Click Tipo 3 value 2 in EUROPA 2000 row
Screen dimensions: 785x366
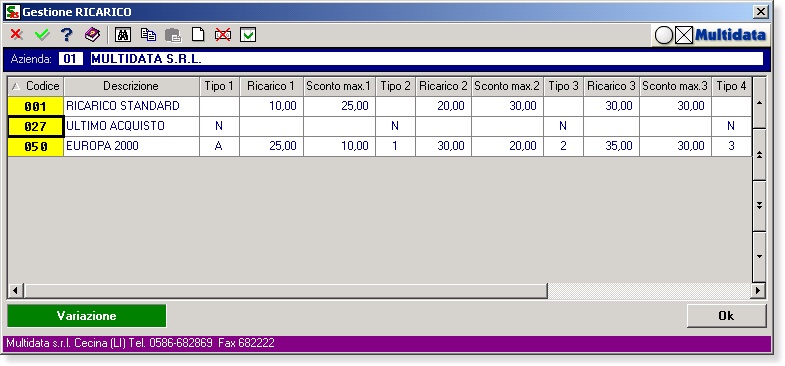[564, 146]
